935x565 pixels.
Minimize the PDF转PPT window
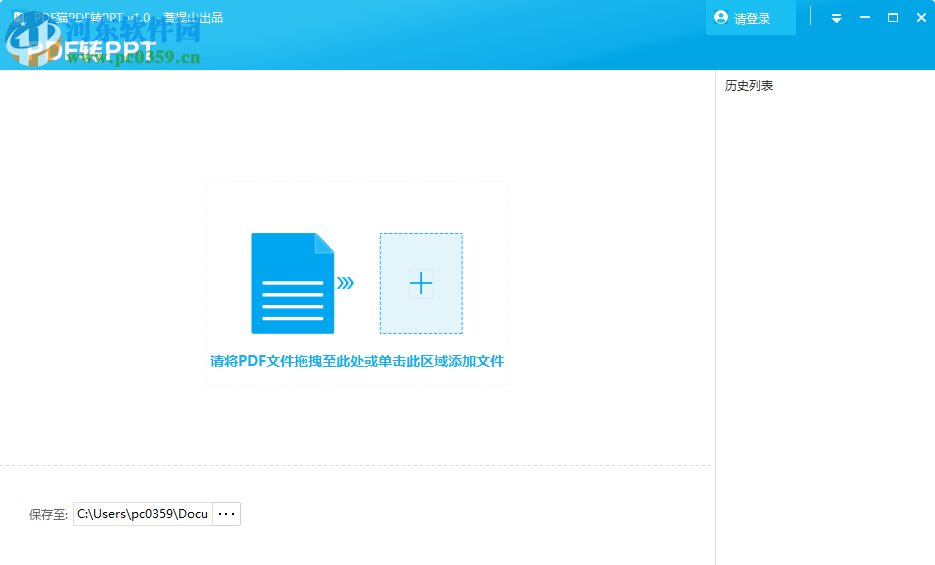click(x=865, y=18)
